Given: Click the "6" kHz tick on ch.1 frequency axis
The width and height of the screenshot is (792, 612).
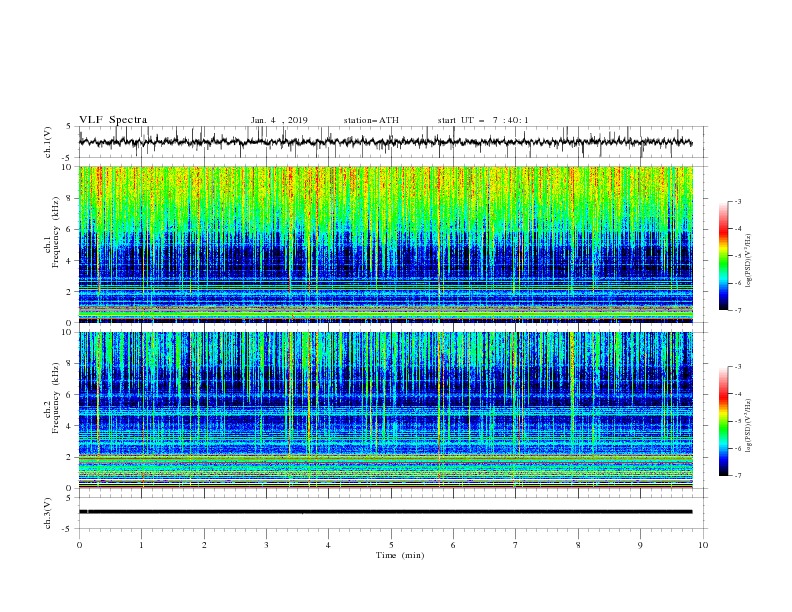Looking at the screenshot, I should (x=70, y=229).
